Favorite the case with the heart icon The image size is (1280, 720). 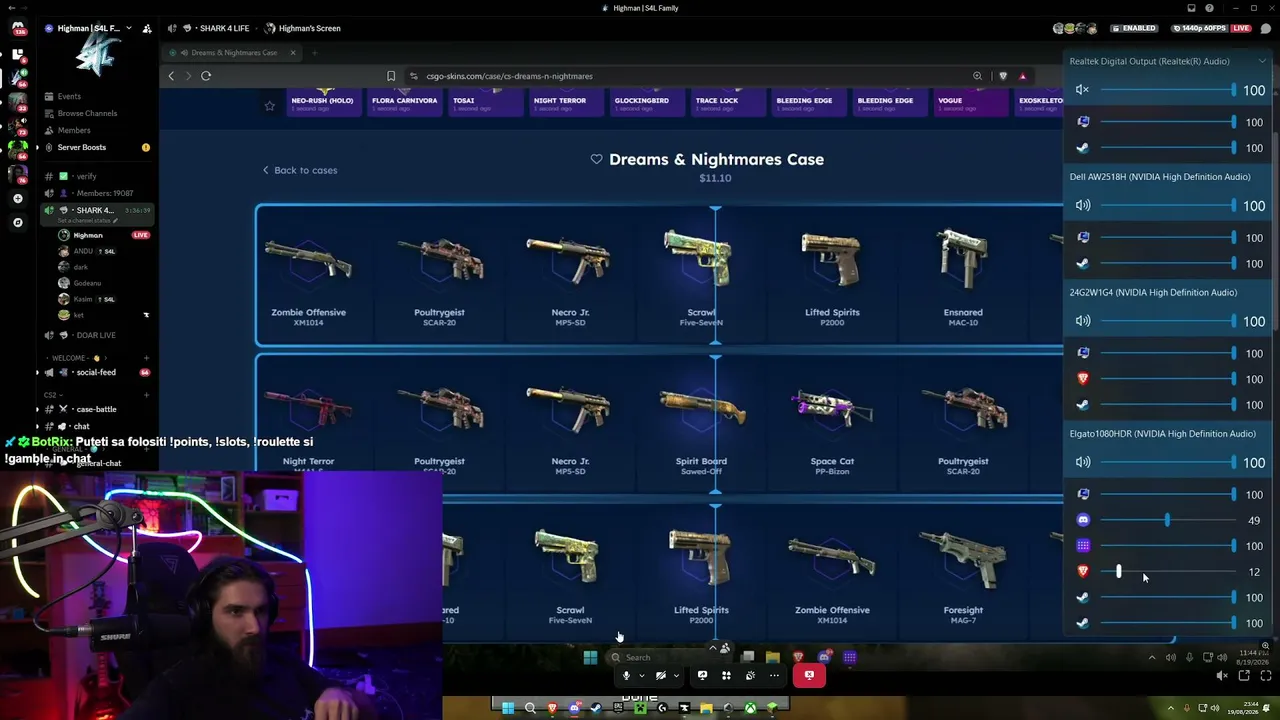coord(596,159)
